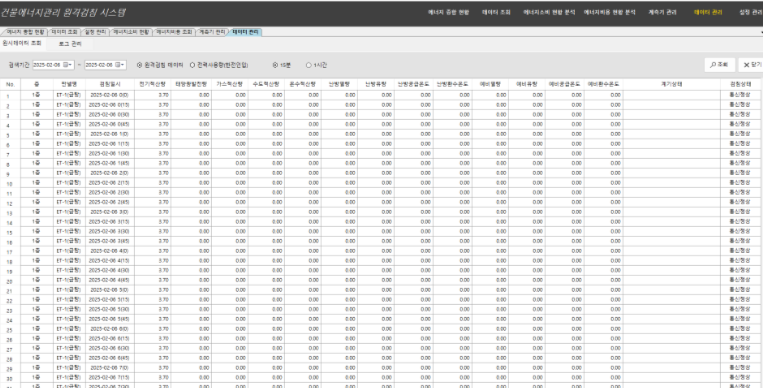Click the magnifier icon in 조회 button

pyautogui.click(x=713, y=65)
